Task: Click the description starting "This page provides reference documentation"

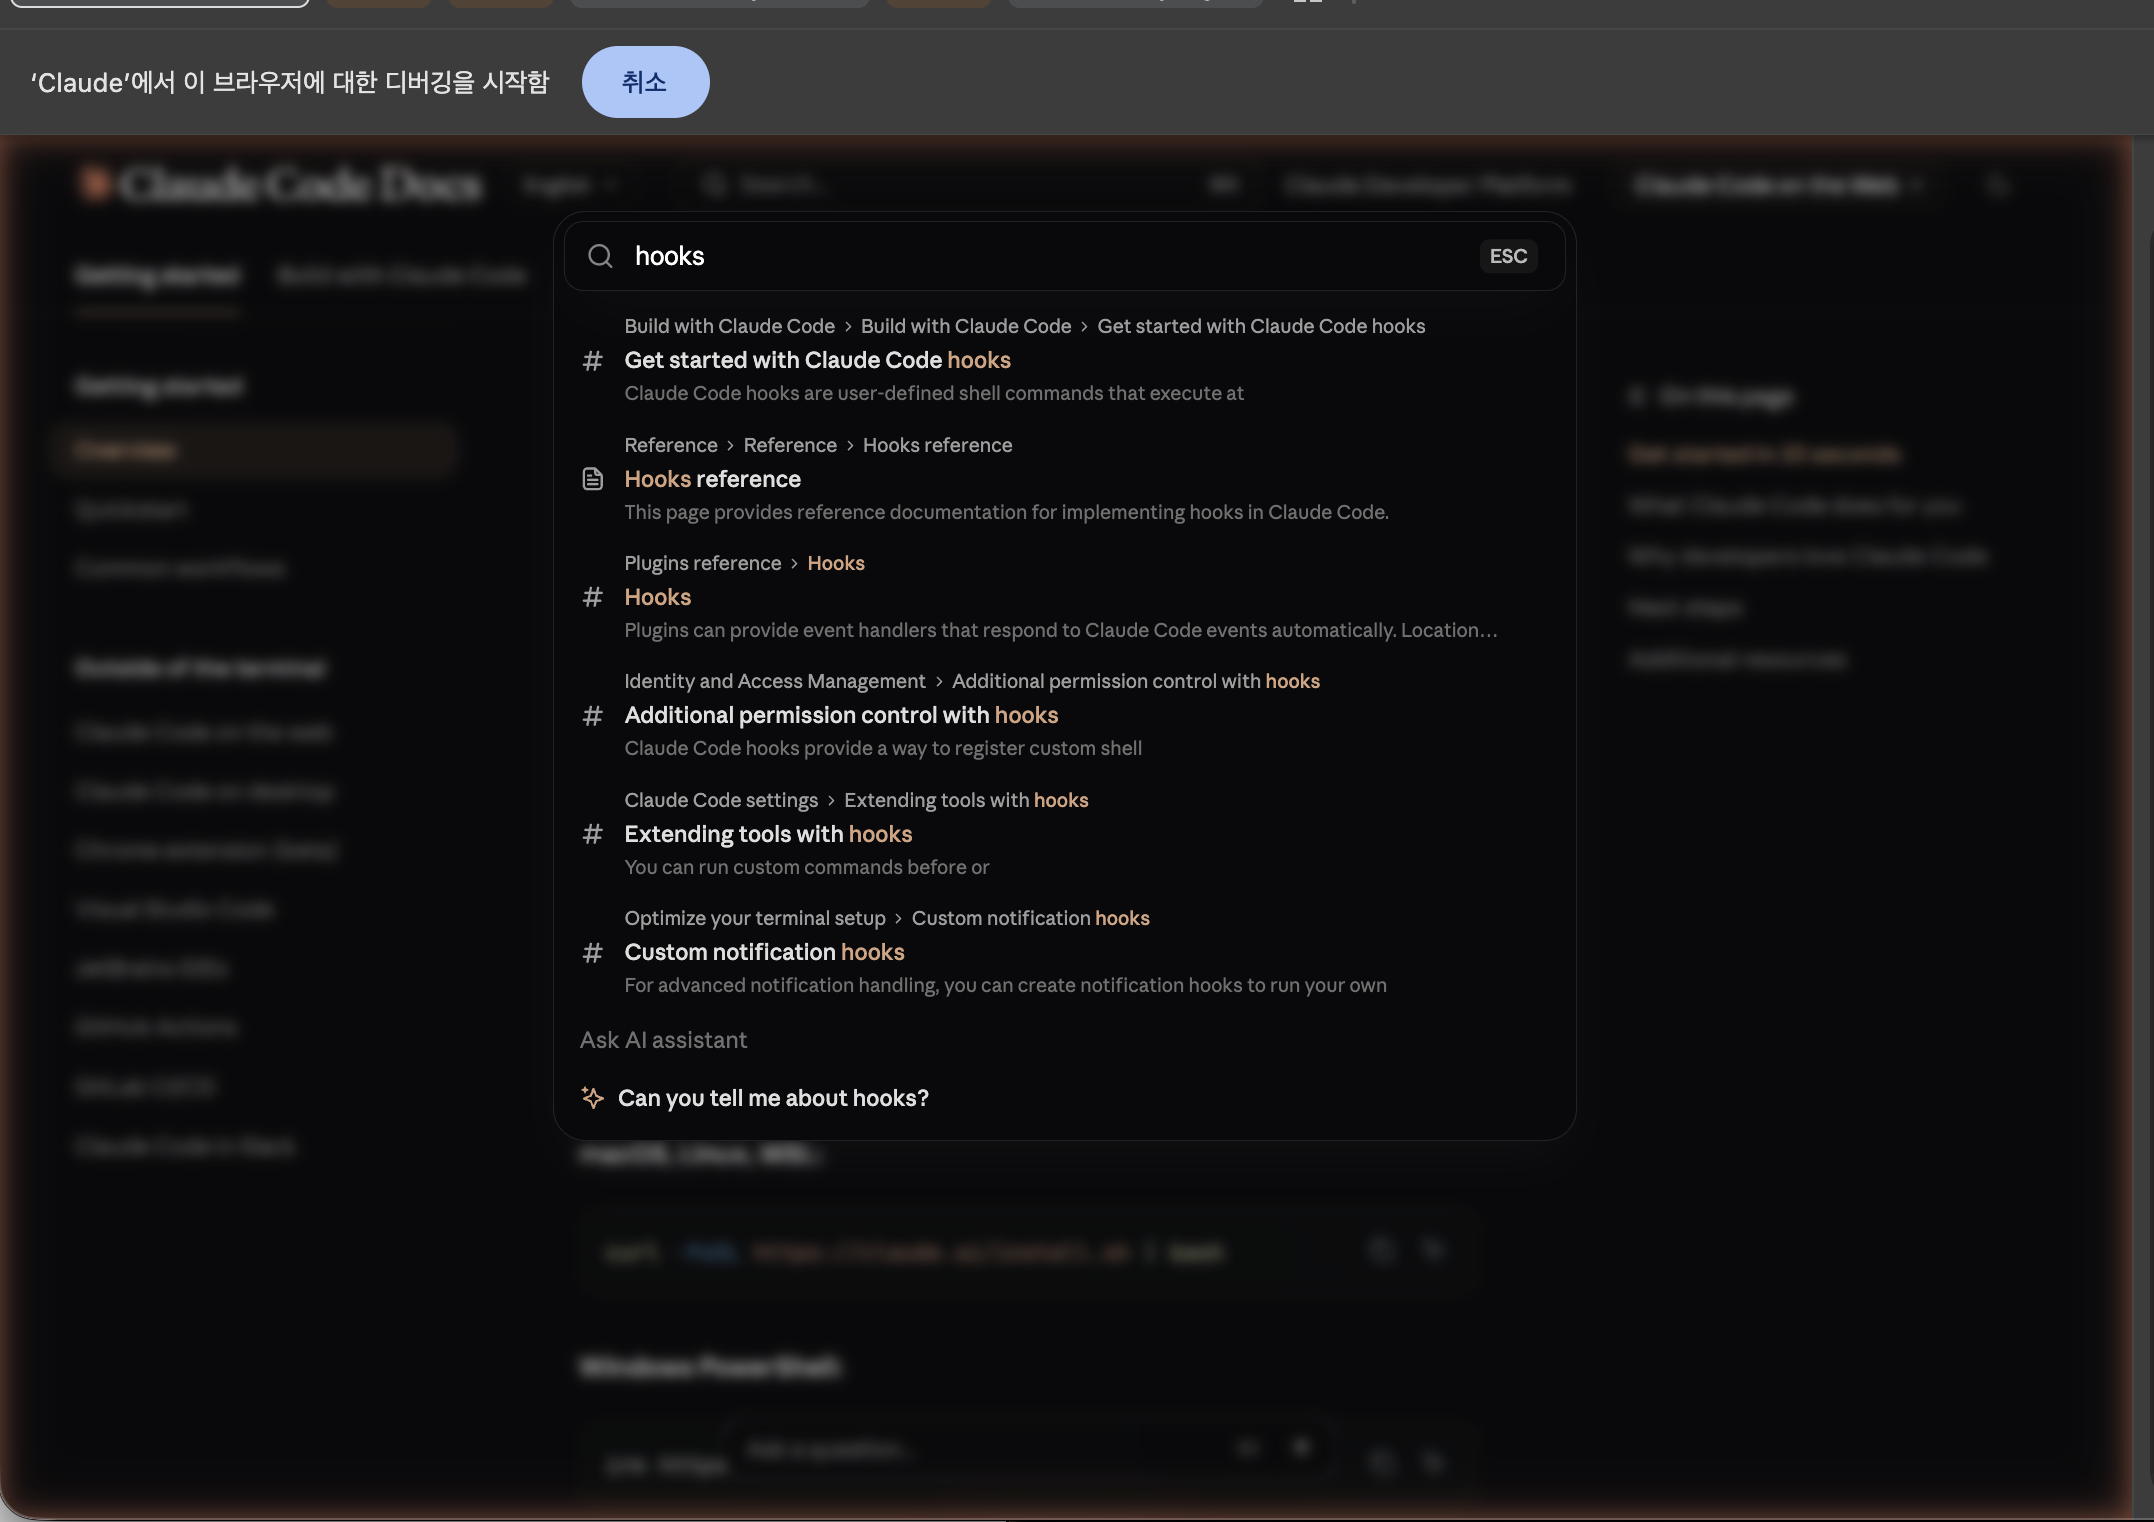Action: (x=1007, y=512)
